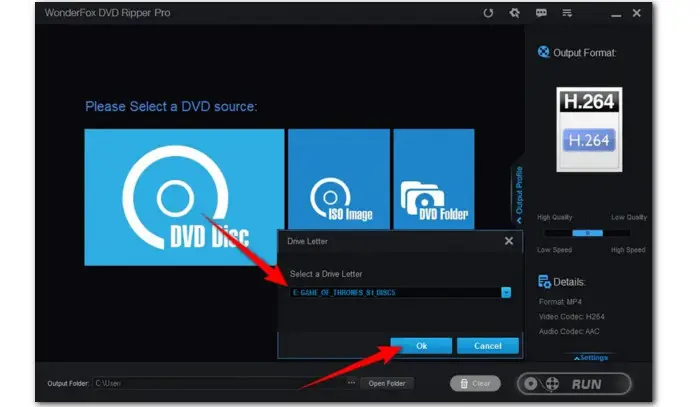The width and height of the screenshot is (700, 407).
Task: Click the 'High Speed' slider label
Action: click(628, 250)
